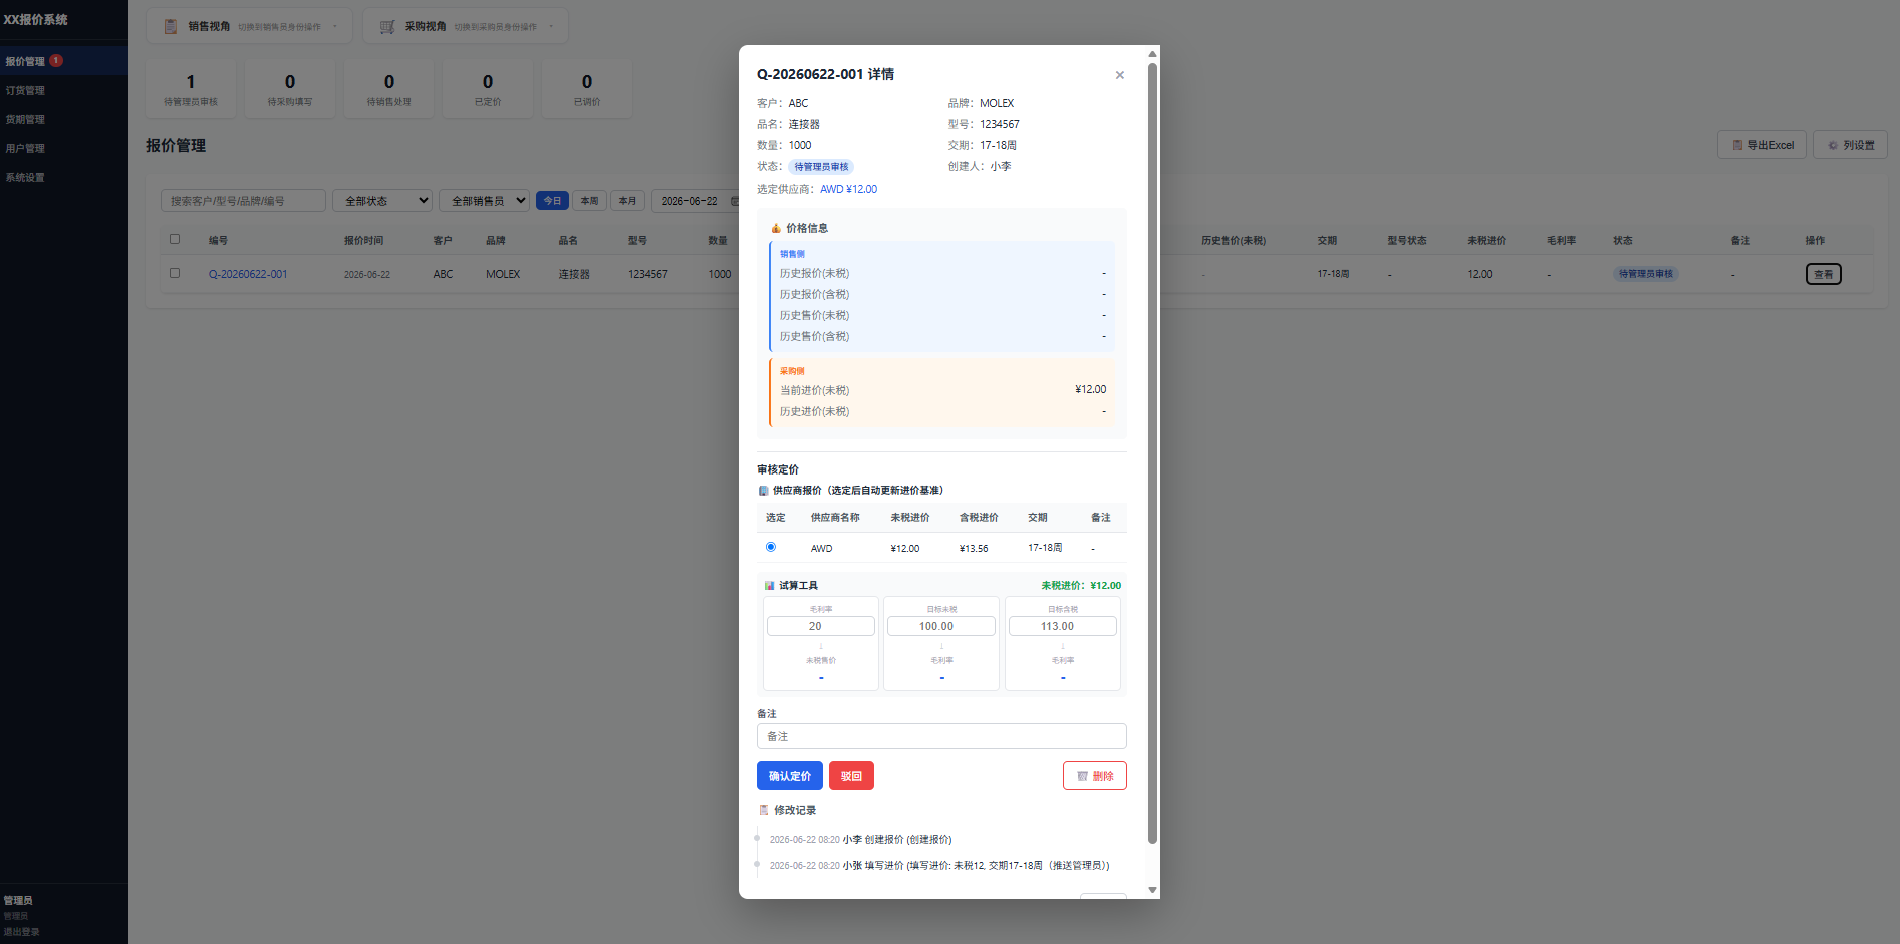The height and width of the screenshot is (944, 1900).
Task: Click the 列设置 button
Action: (1851, 145)
